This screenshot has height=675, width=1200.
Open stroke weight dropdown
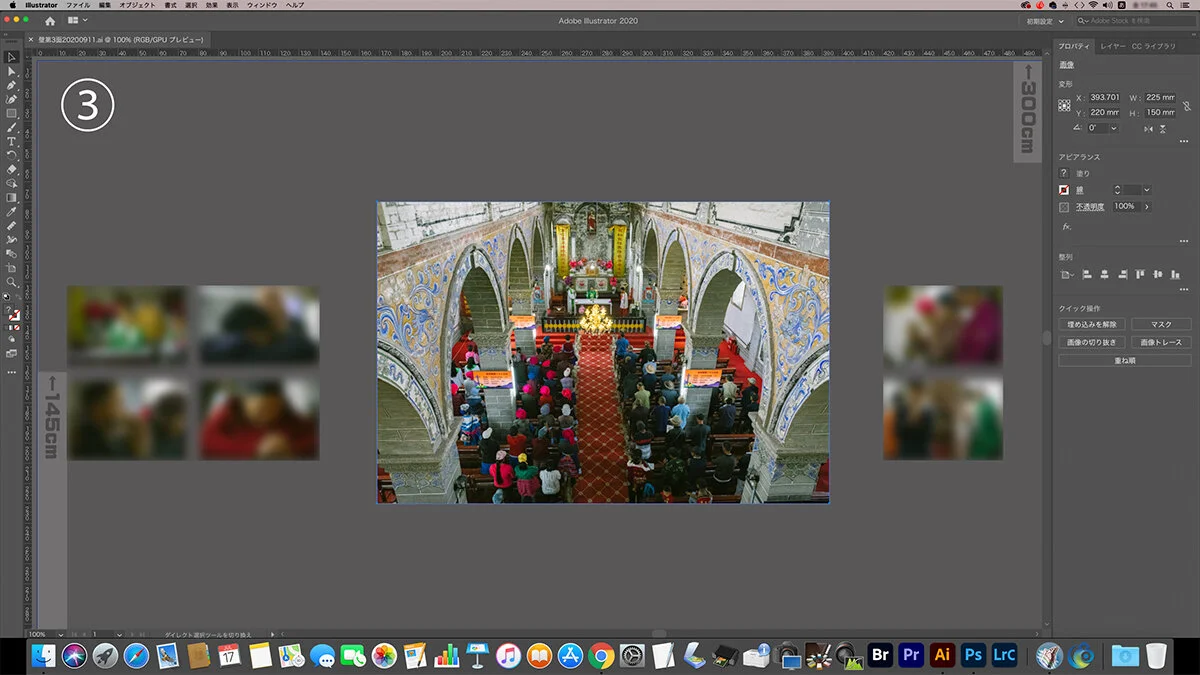1147,190
